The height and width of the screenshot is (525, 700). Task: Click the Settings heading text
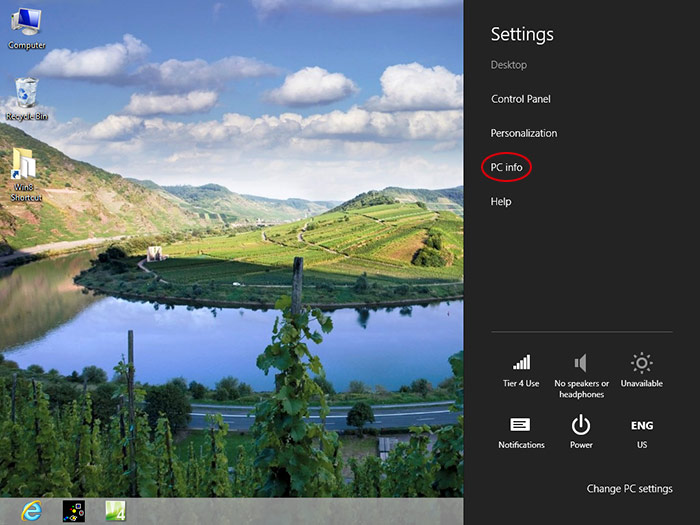click(x=522, y=35)
